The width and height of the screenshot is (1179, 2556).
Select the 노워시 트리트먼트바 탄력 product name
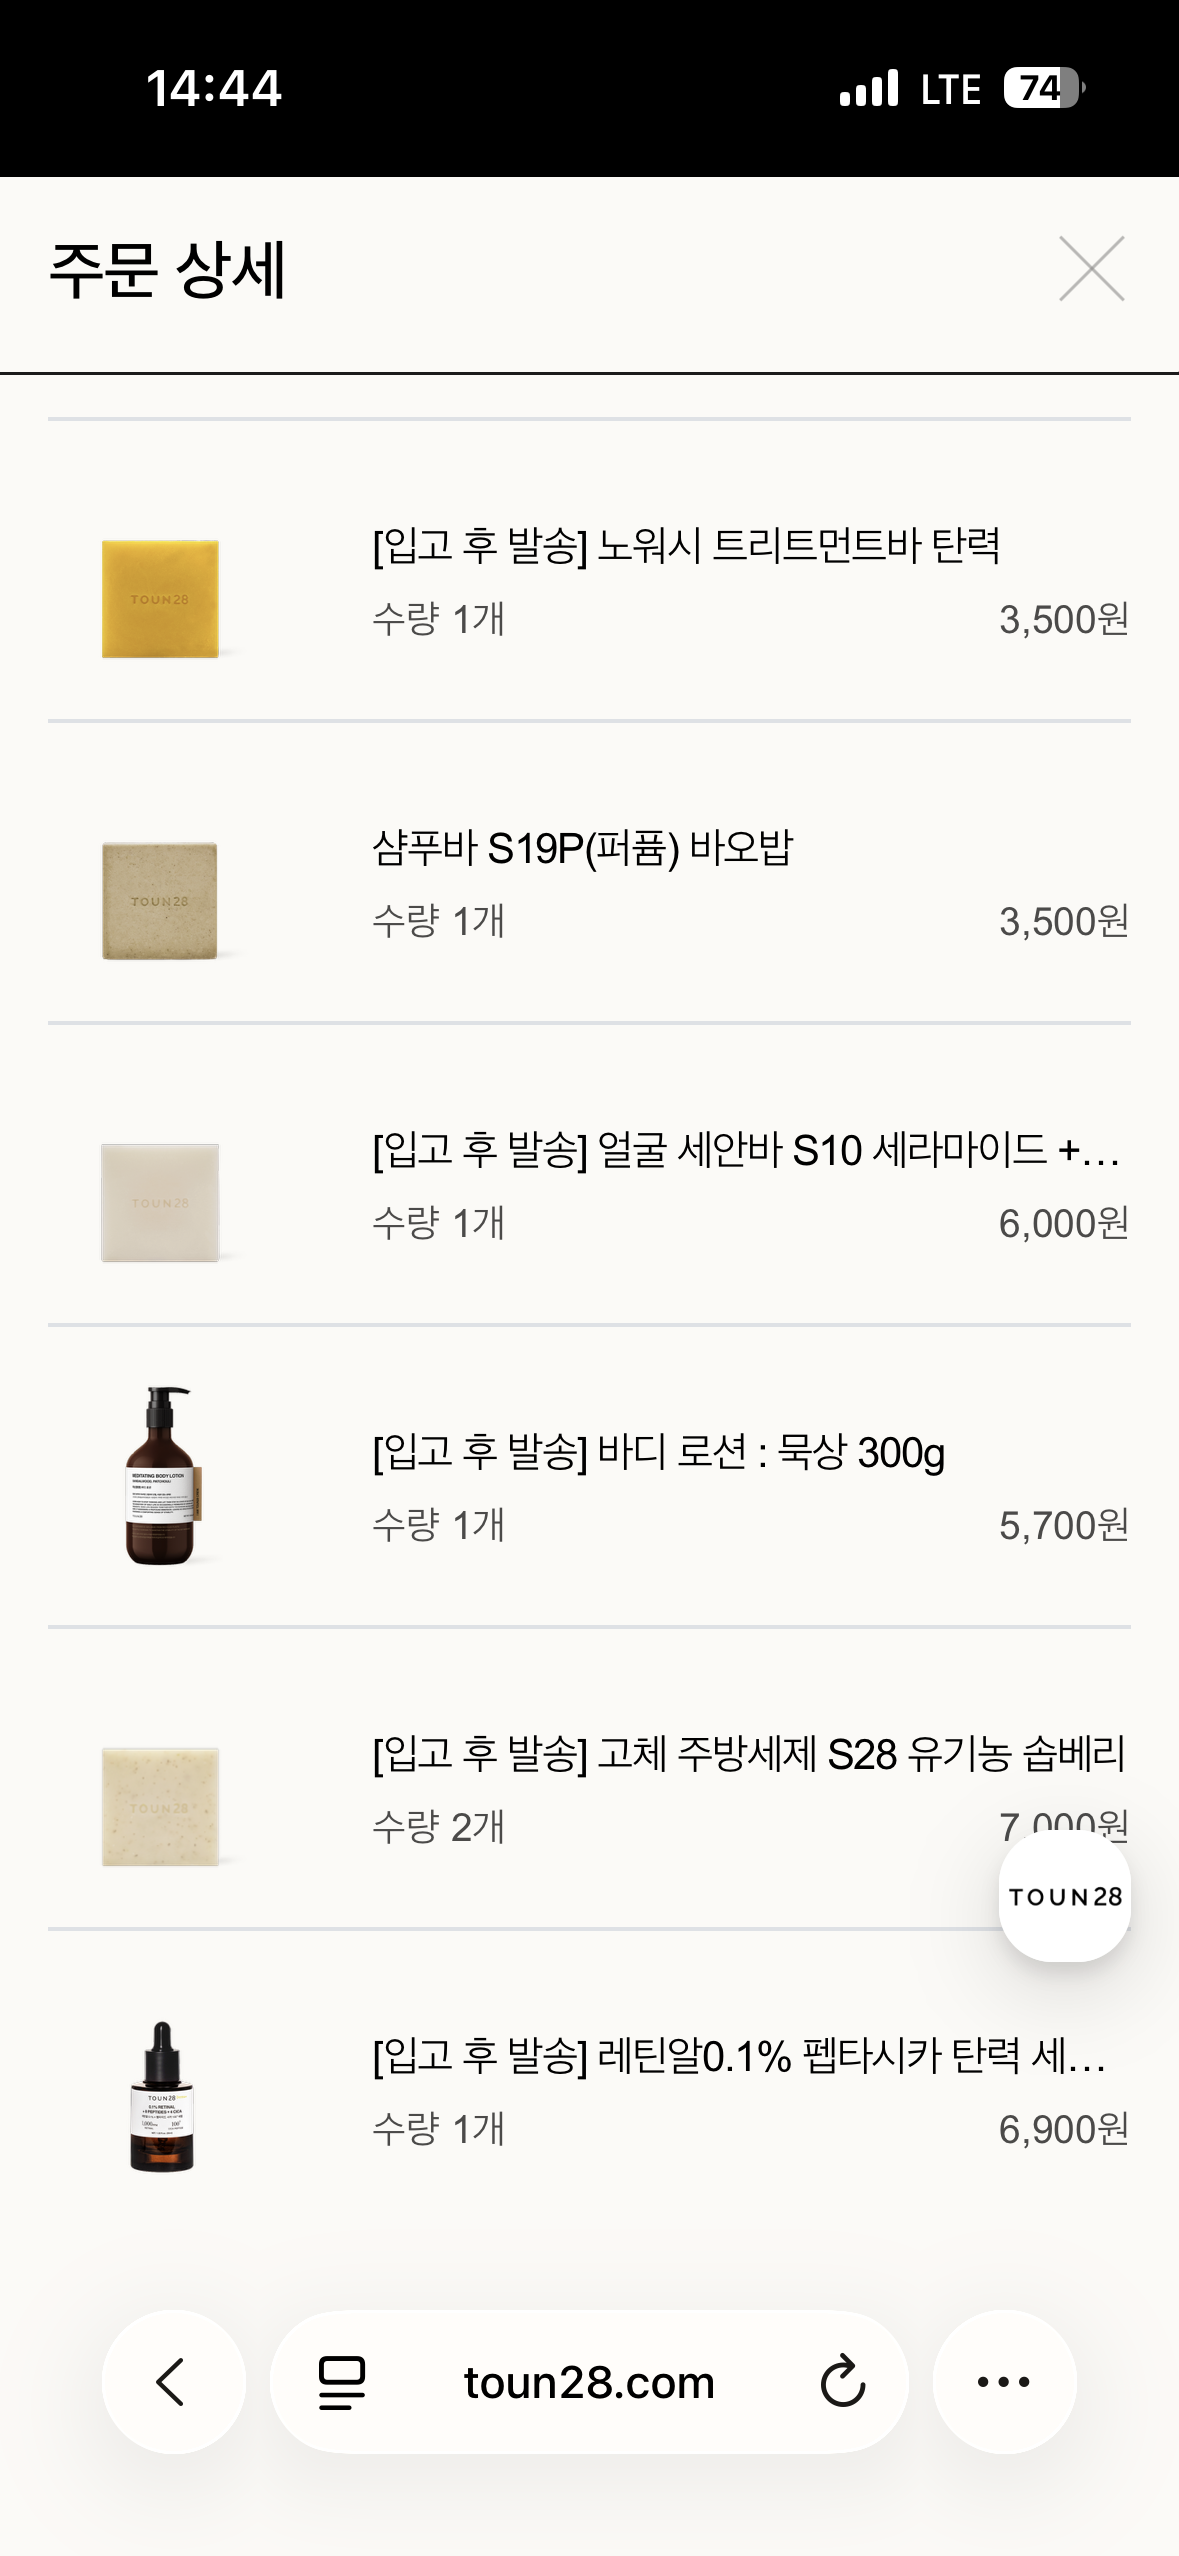click(686, 546)
